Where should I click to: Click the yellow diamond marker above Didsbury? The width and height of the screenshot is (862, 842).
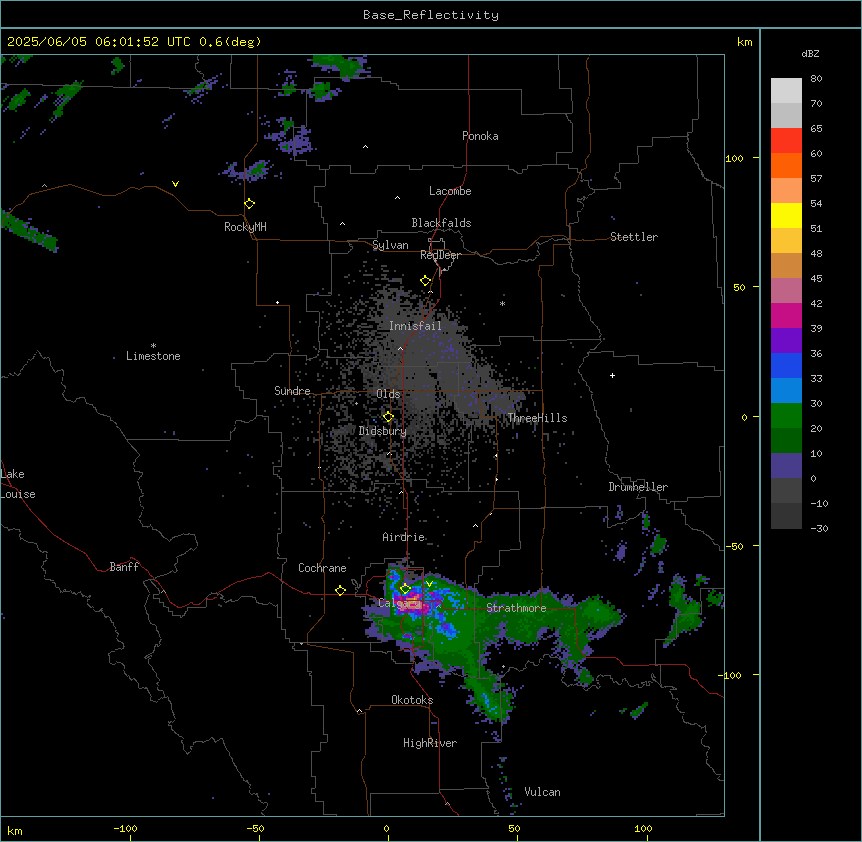coord(389,417)
